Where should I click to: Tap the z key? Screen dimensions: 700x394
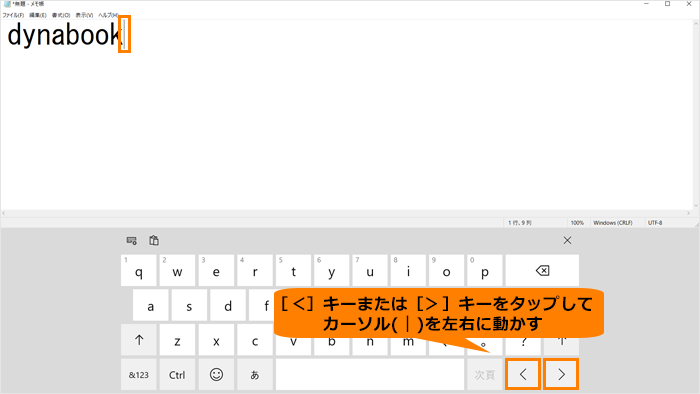177,340
